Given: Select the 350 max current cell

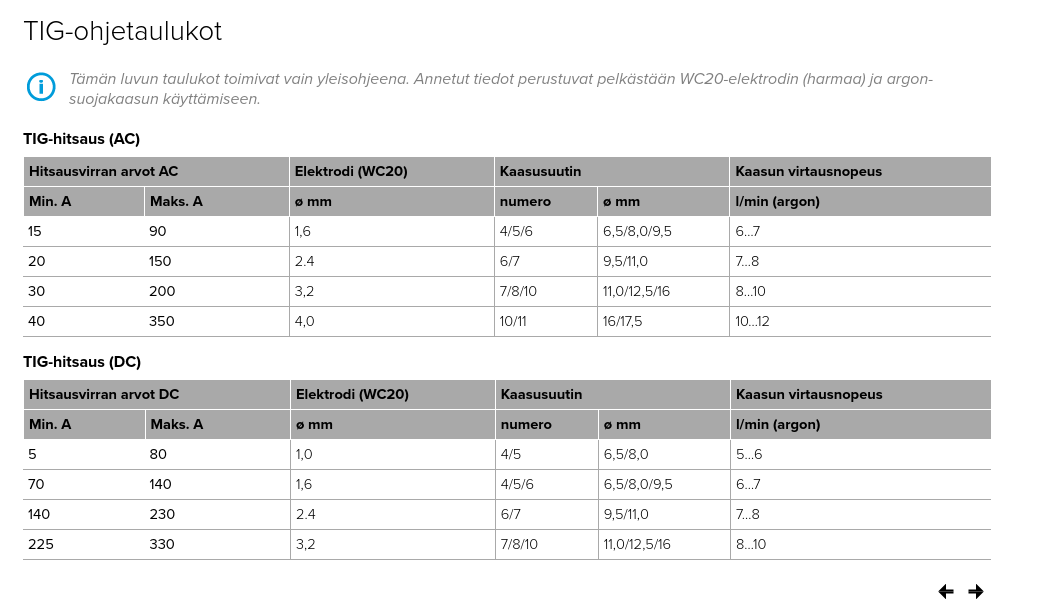Looking at the screenshot, I should (162, 322).
